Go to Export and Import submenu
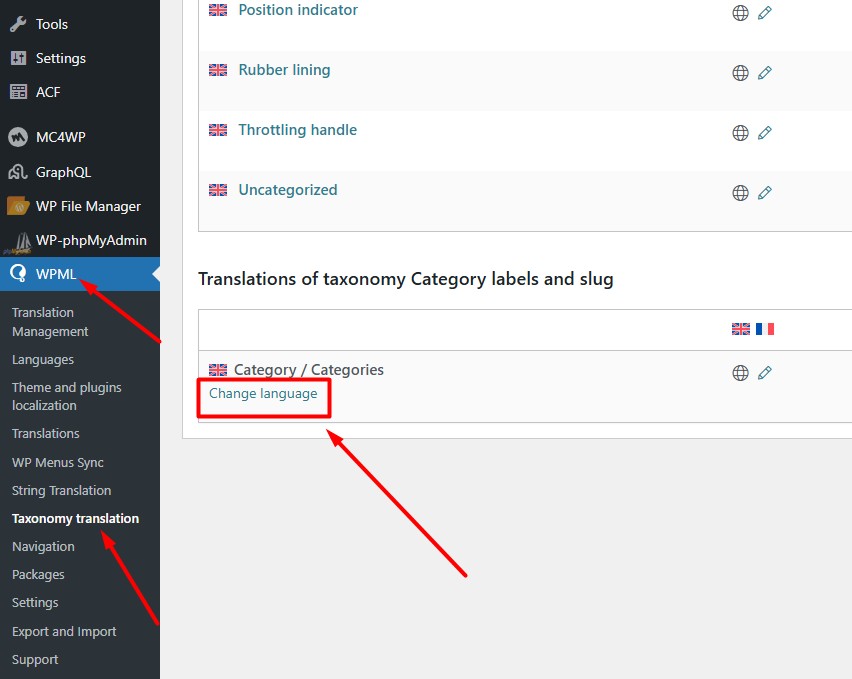Viewport: 852px width, 679px height. click(64, 632)
